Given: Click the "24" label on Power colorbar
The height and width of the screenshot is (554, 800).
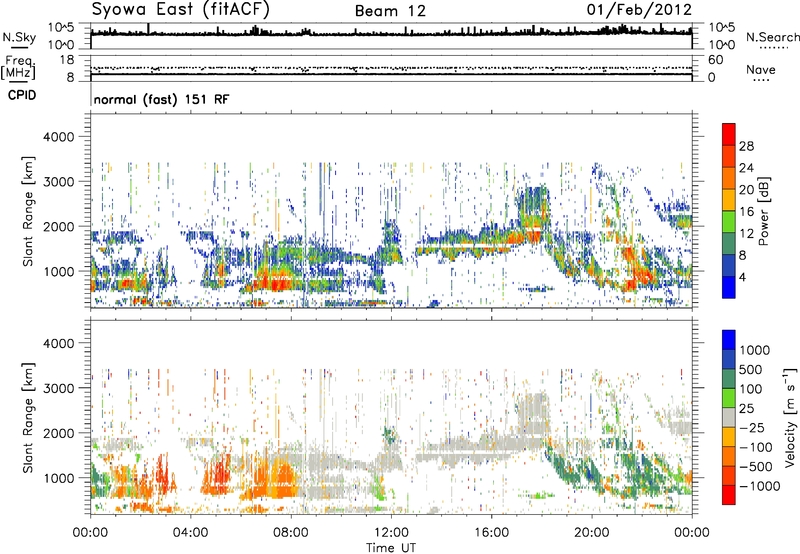Looking at the screenshot, I should point(746,168).
